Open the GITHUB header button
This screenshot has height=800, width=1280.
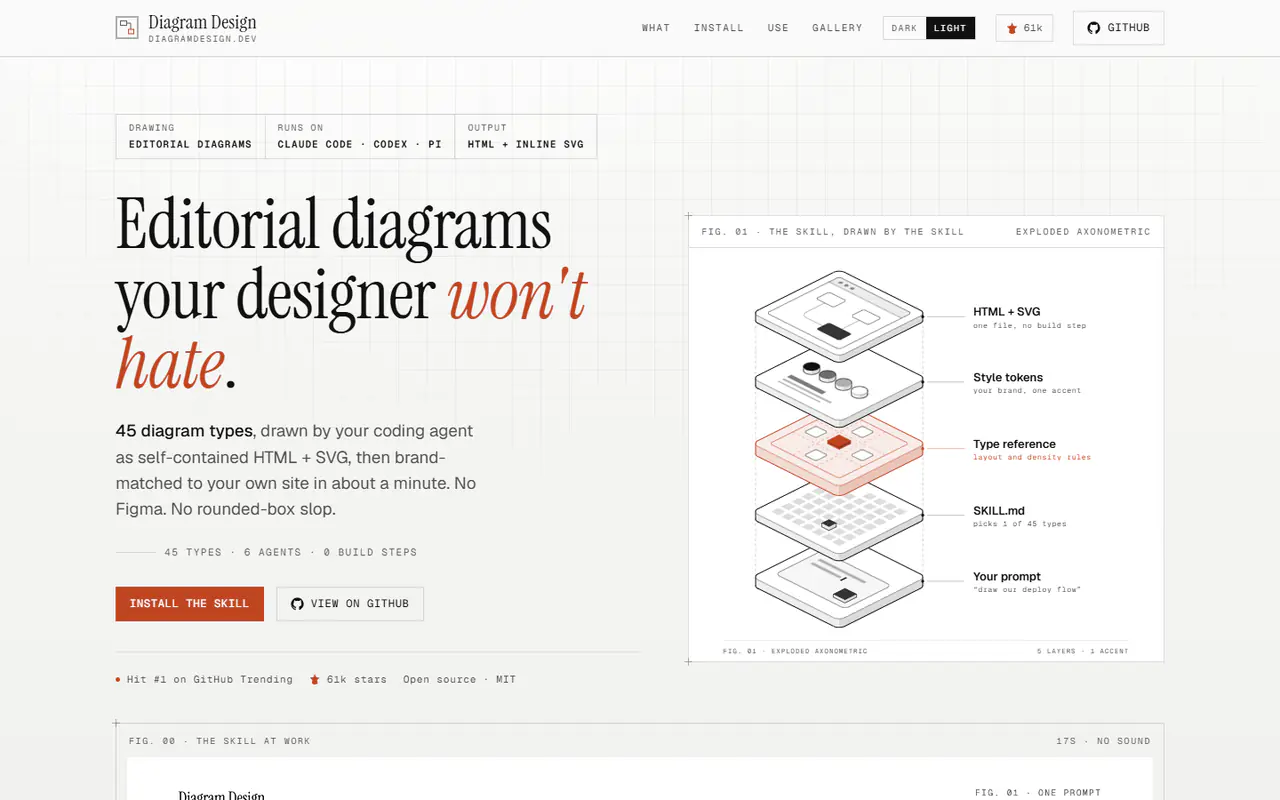coord(1118,28)
